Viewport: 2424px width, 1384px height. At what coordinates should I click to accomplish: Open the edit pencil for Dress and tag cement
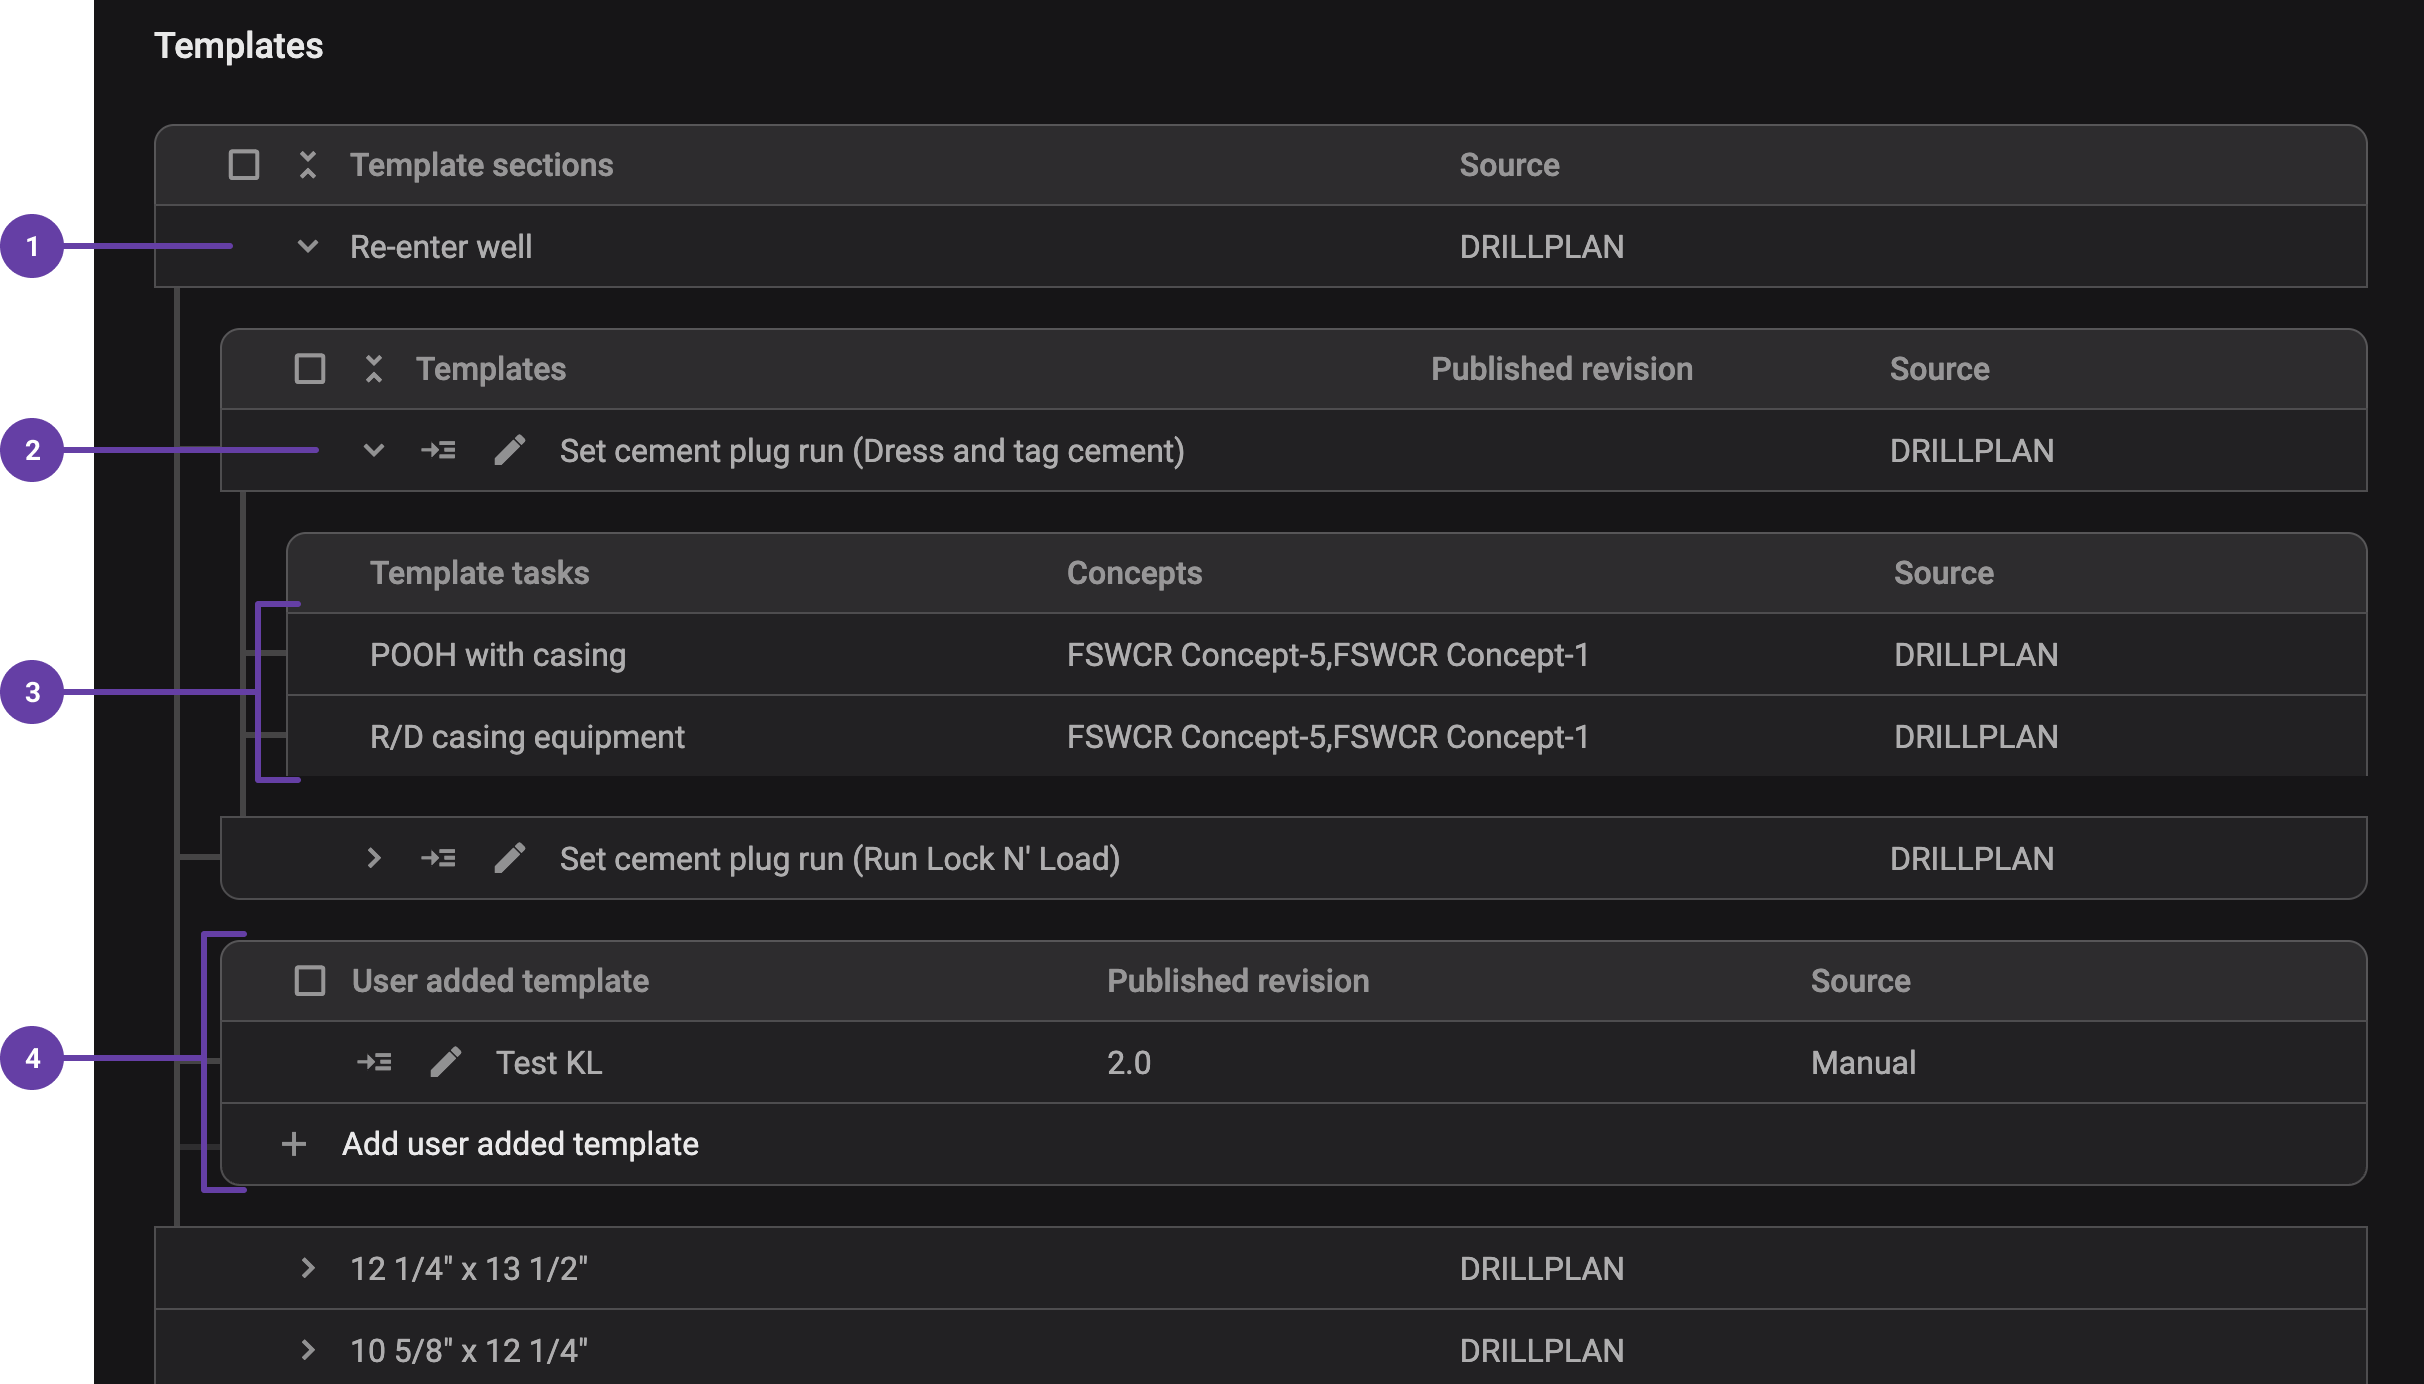tap(511, 450)
